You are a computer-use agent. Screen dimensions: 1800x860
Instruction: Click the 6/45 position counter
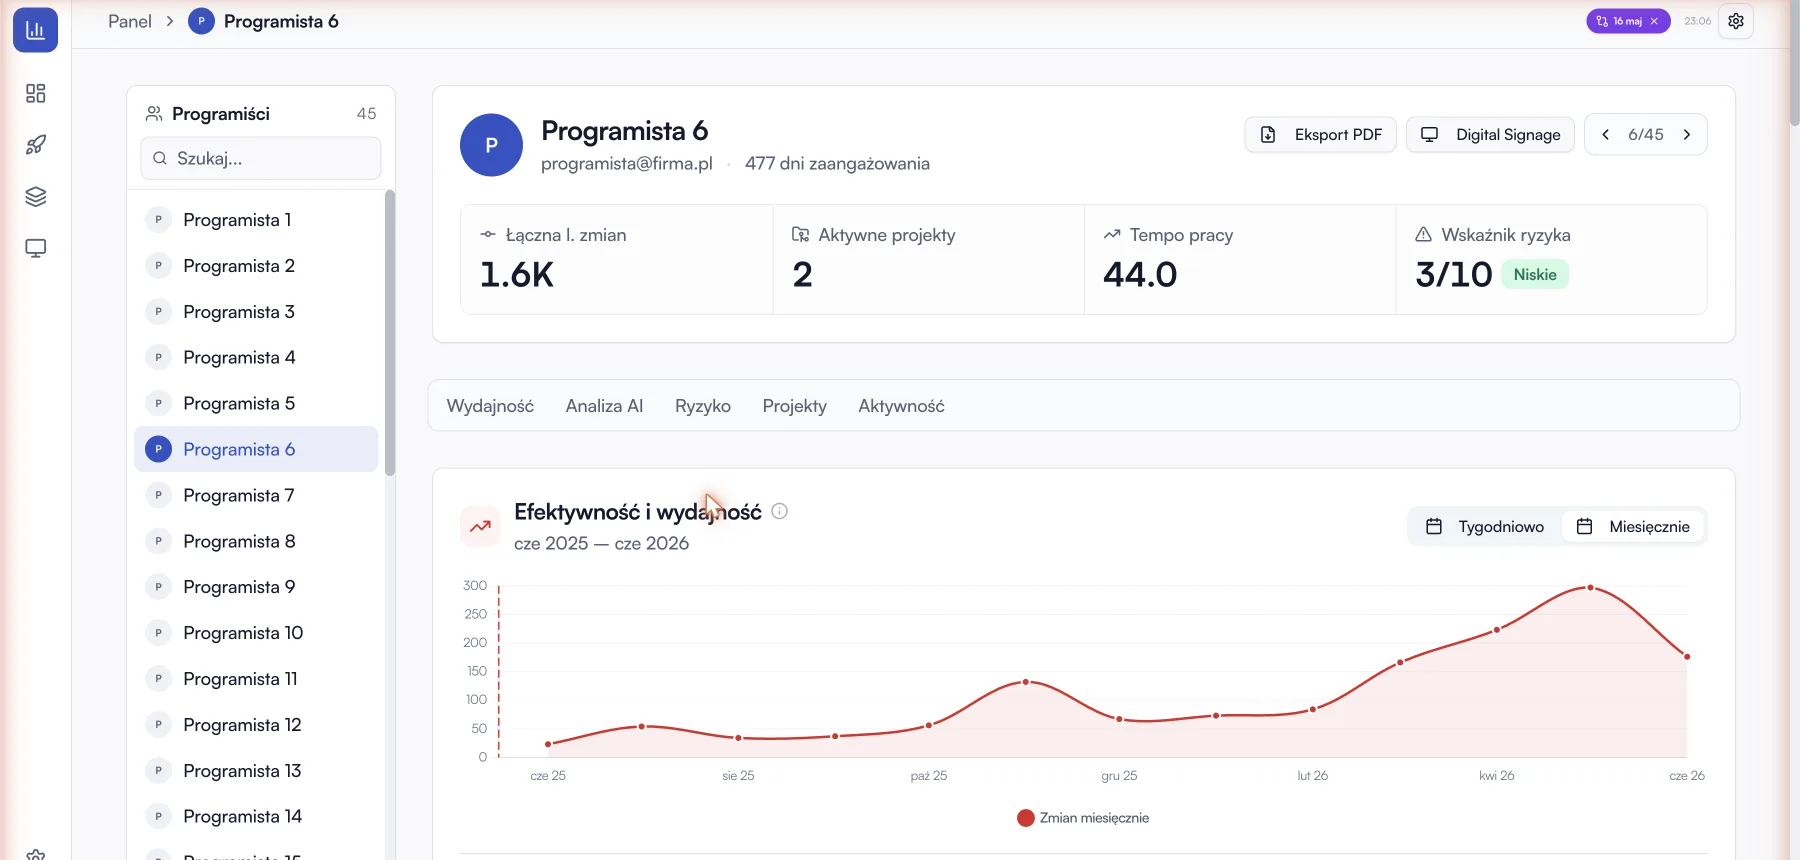(1646, 134)
